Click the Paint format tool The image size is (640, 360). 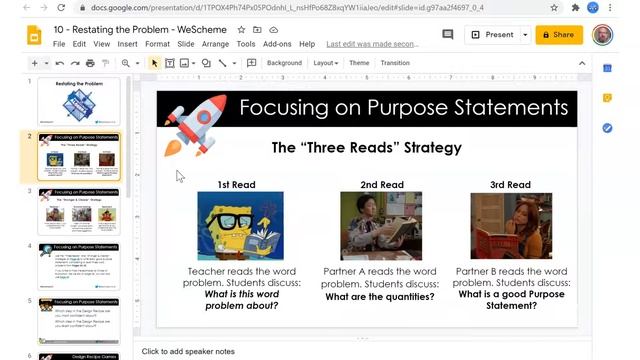coord(106,63)
